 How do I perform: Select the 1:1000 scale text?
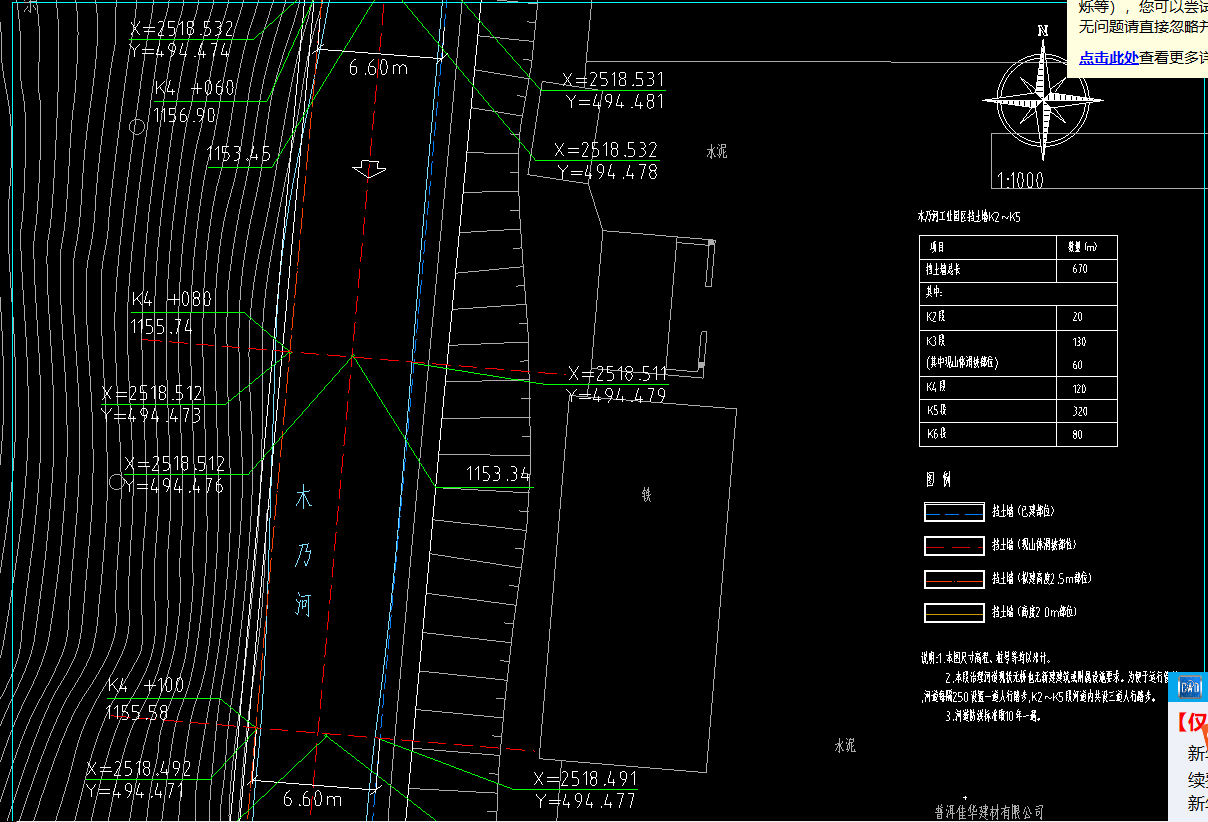pyautogui.click(x=1020, y=181)
